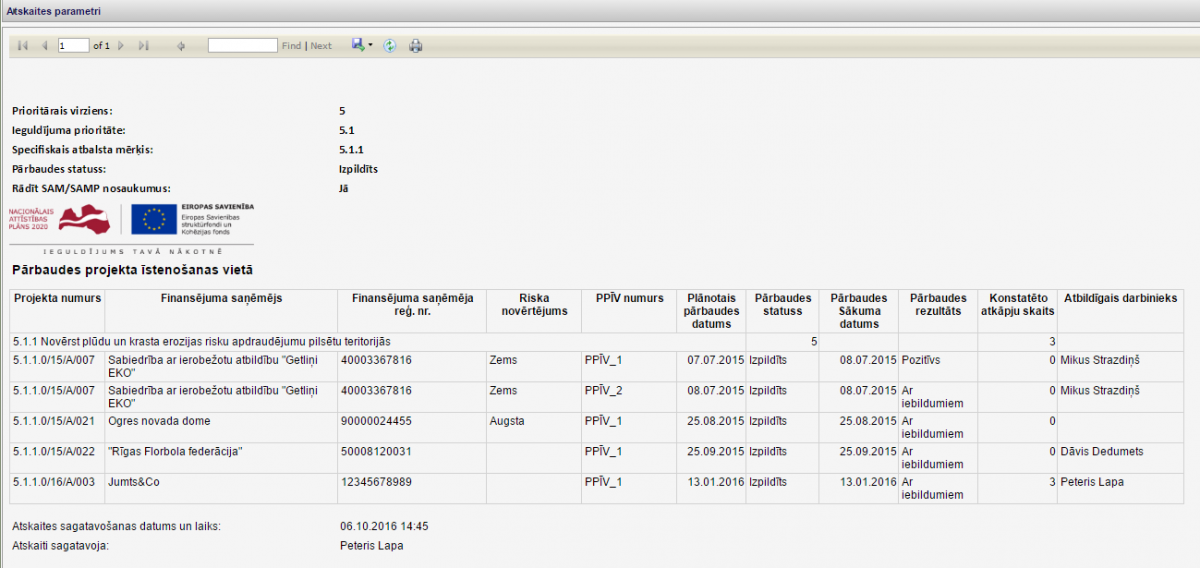Jump to last page of report
This screenshot has width=1200, height=568.
[x=143, y=46]
